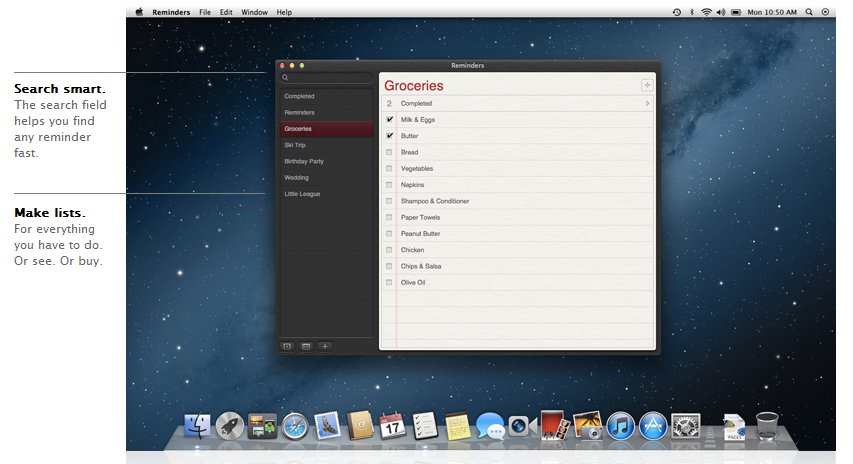853x464 pixels.
Task: Uncheck the Milk & Eggs reminder
Action: (x=390, y=120)
